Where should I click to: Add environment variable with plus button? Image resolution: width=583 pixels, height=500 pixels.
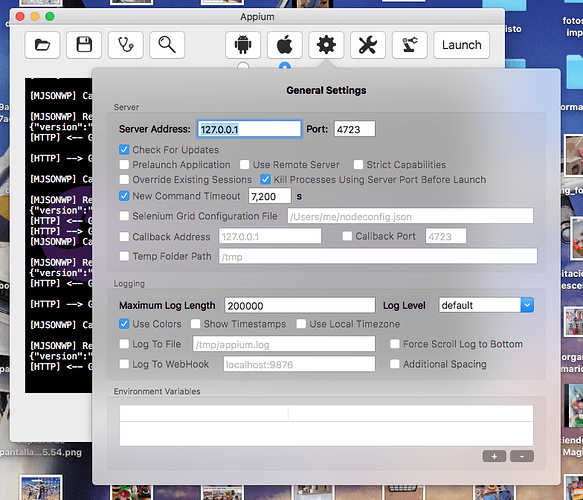[494, 456]
